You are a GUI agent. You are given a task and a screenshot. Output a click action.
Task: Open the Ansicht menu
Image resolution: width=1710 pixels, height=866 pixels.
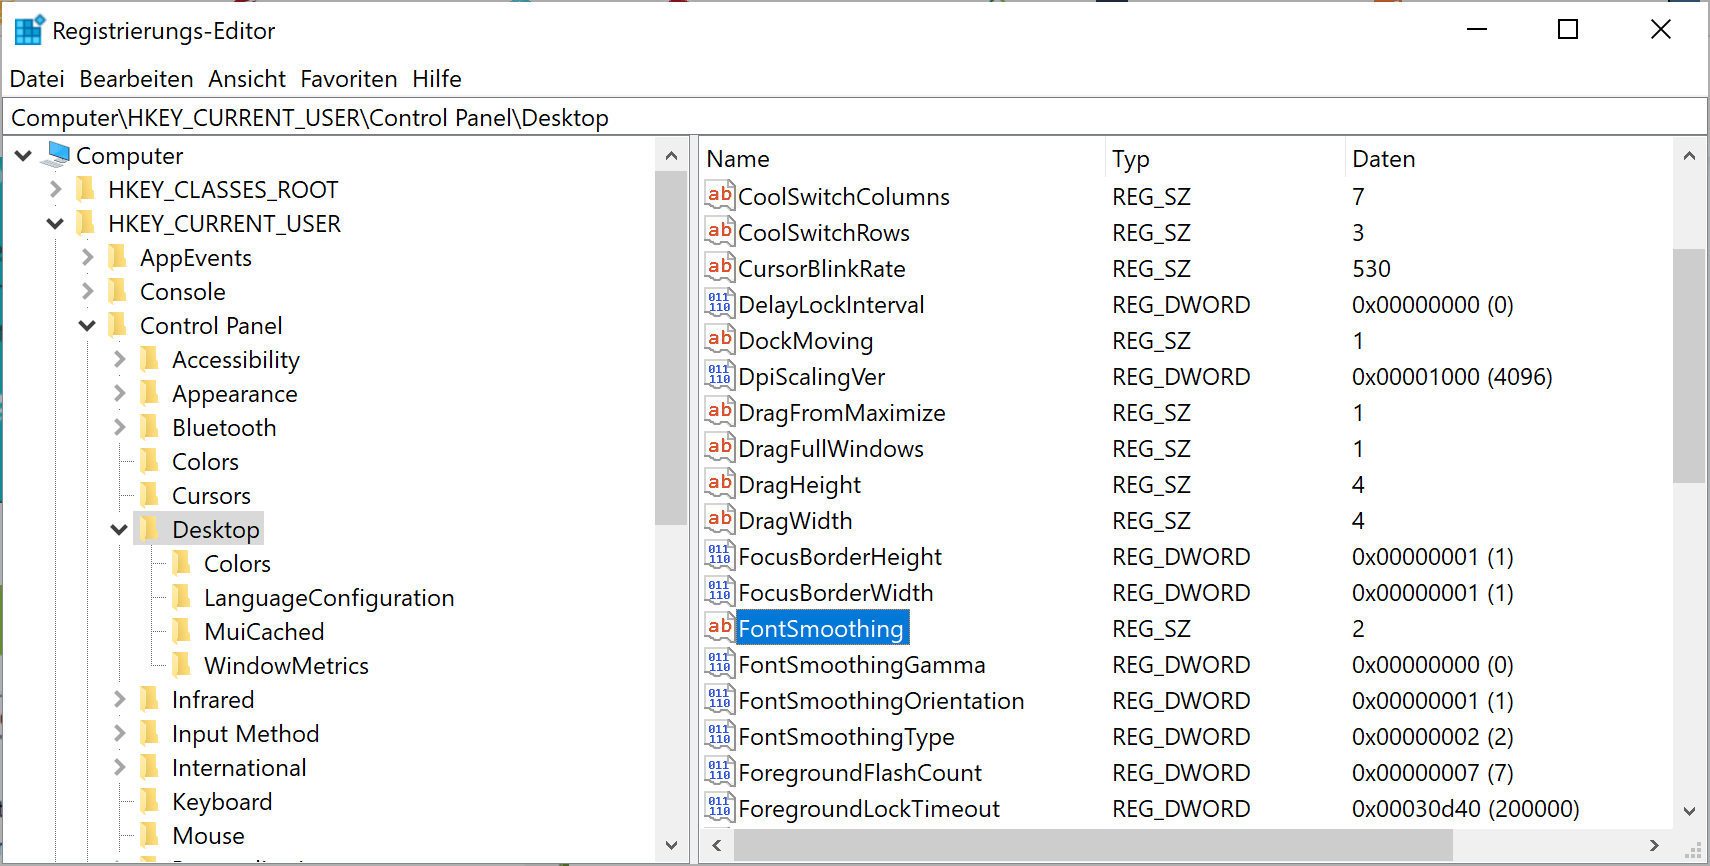tap(247, 79)
